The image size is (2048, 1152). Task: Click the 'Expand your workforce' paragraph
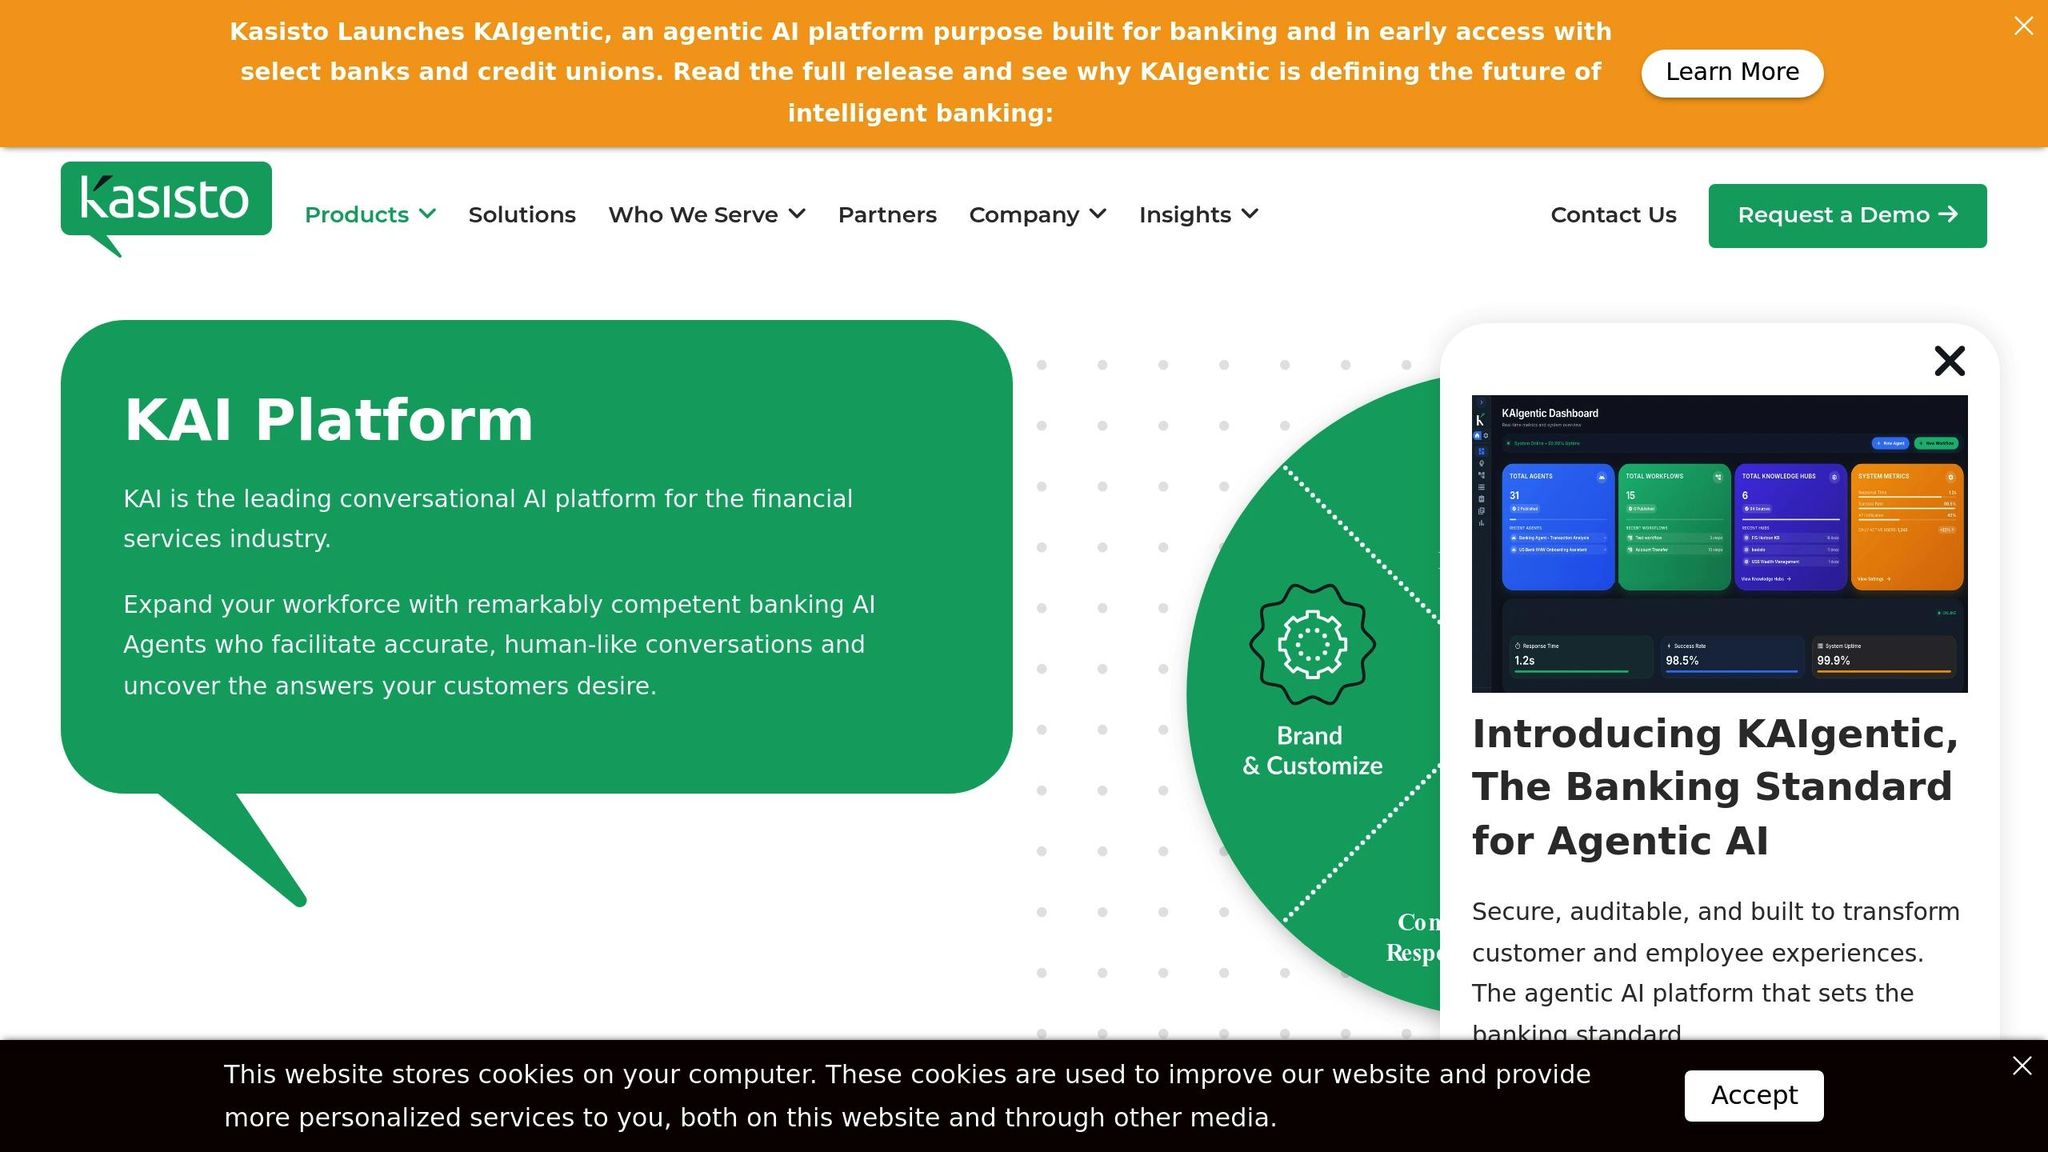tap(499, 645)
